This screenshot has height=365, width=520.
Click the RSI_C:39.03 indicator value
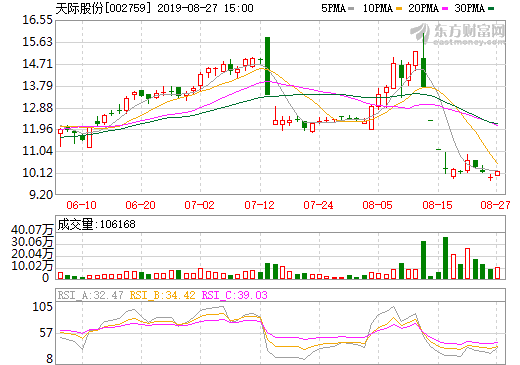(235, 295)
